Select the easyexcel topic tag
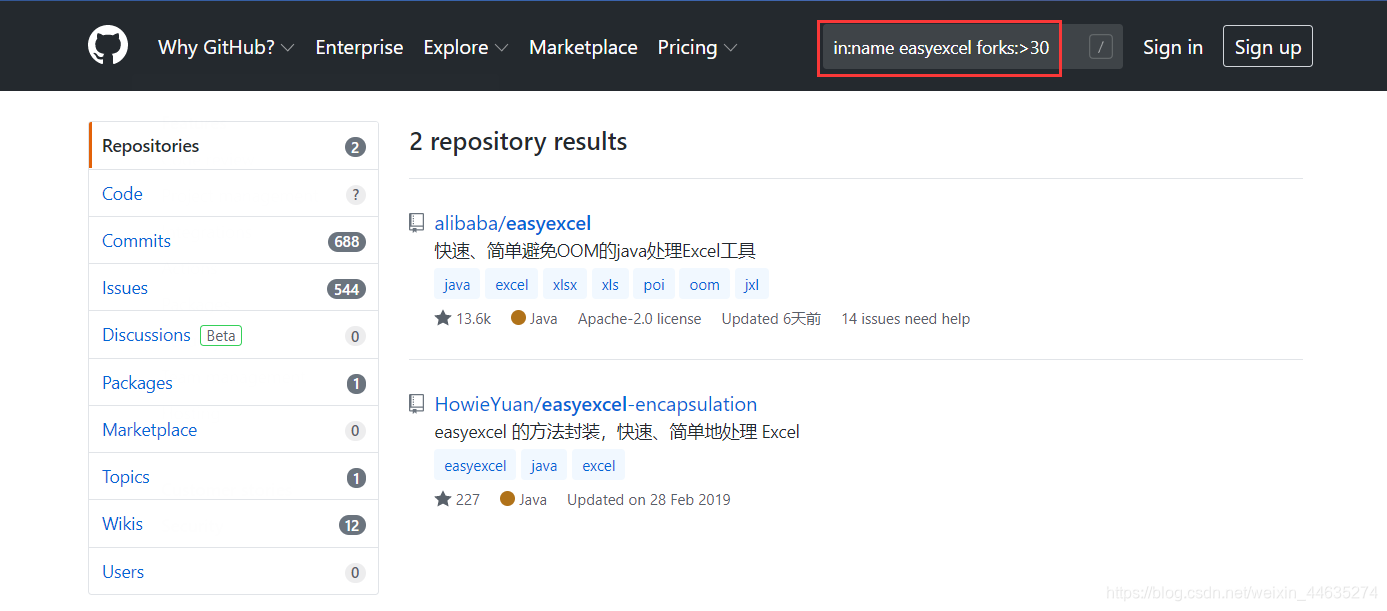 point(475,465)
